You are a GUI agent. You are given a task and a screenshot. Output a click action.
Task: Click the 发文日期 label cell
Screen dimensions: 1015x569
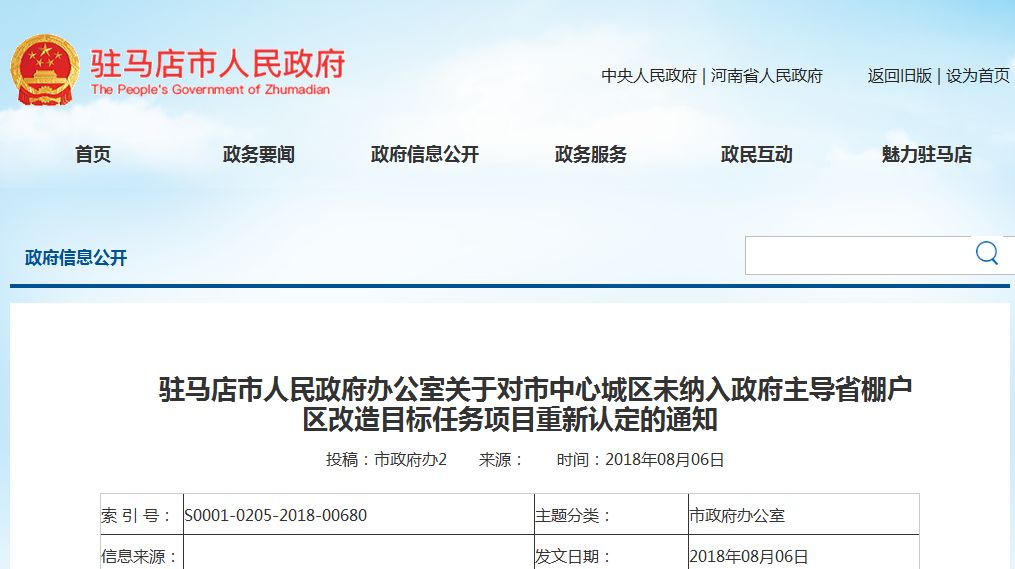[611, 553]
